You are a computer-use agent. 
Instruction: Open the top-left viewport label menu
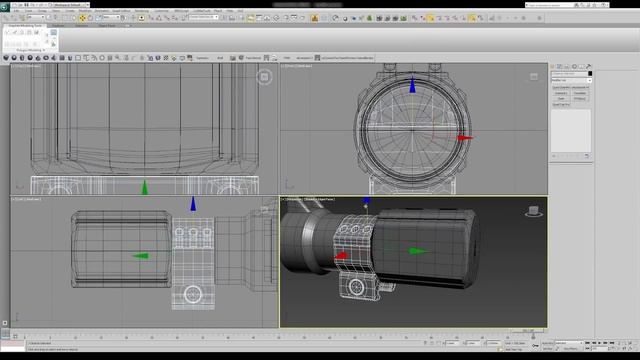coord(27,65)
